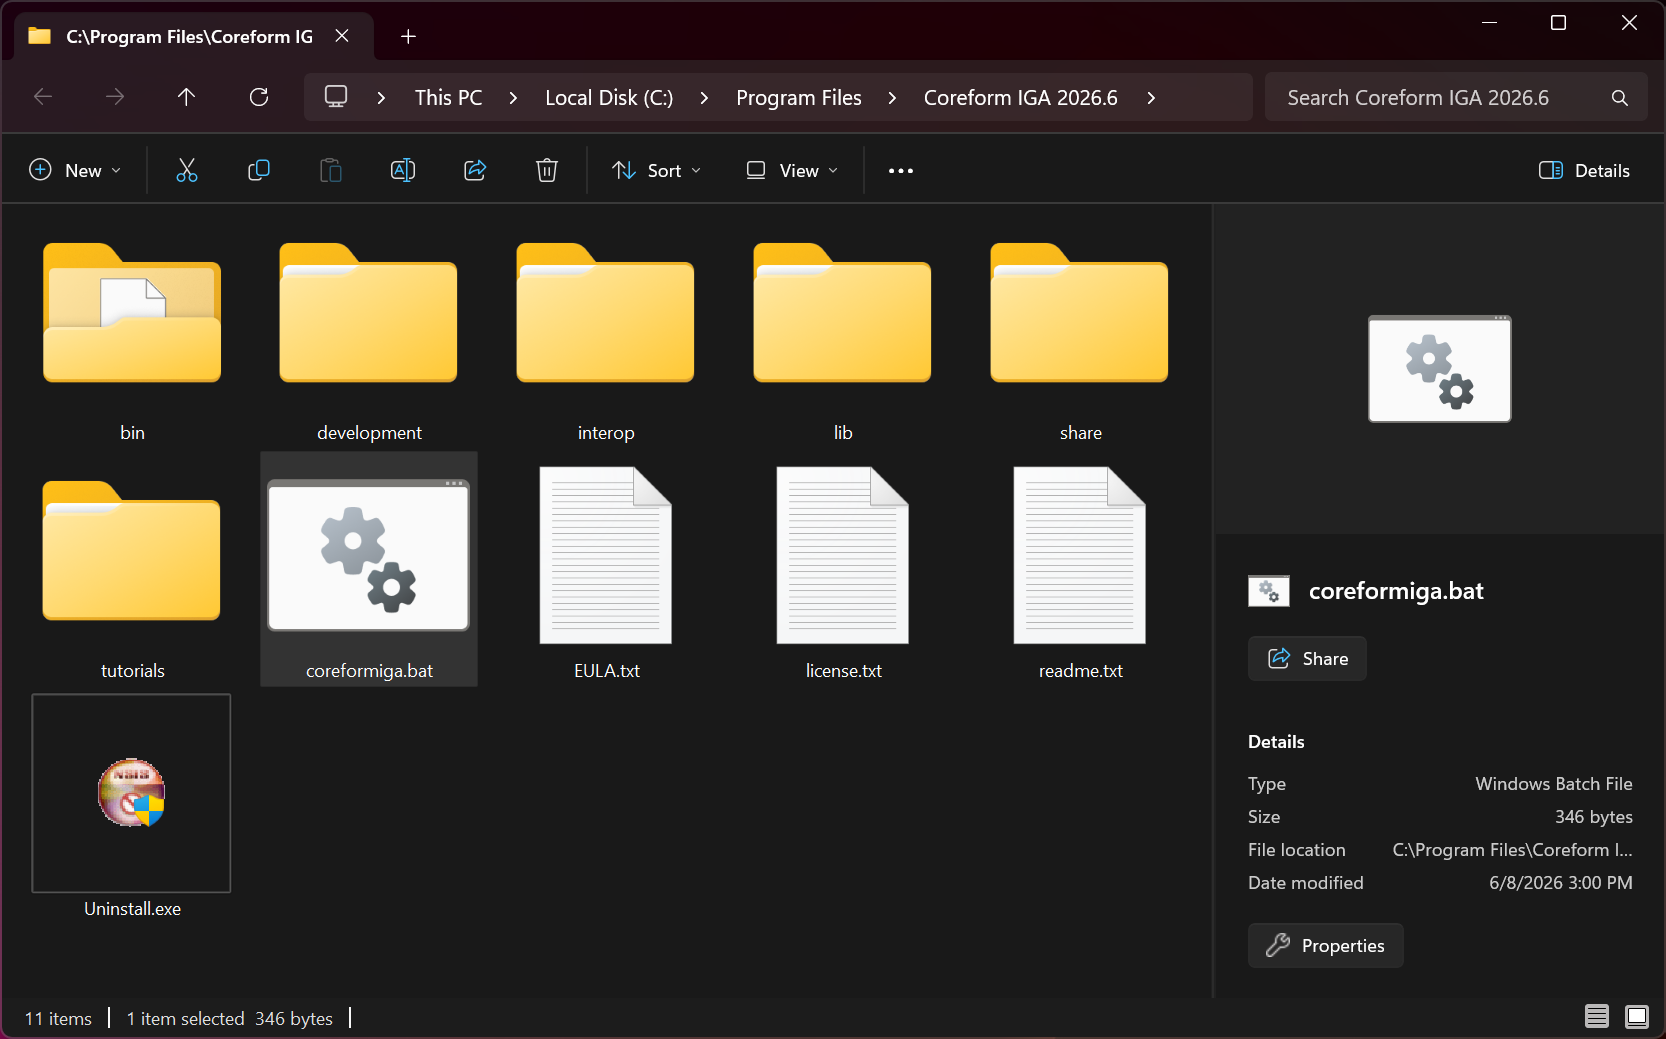Image resolution: width=1666 pixels, height=1039 pixels.
Task: Close the Coreform IG tab
Action: (342, 36)
